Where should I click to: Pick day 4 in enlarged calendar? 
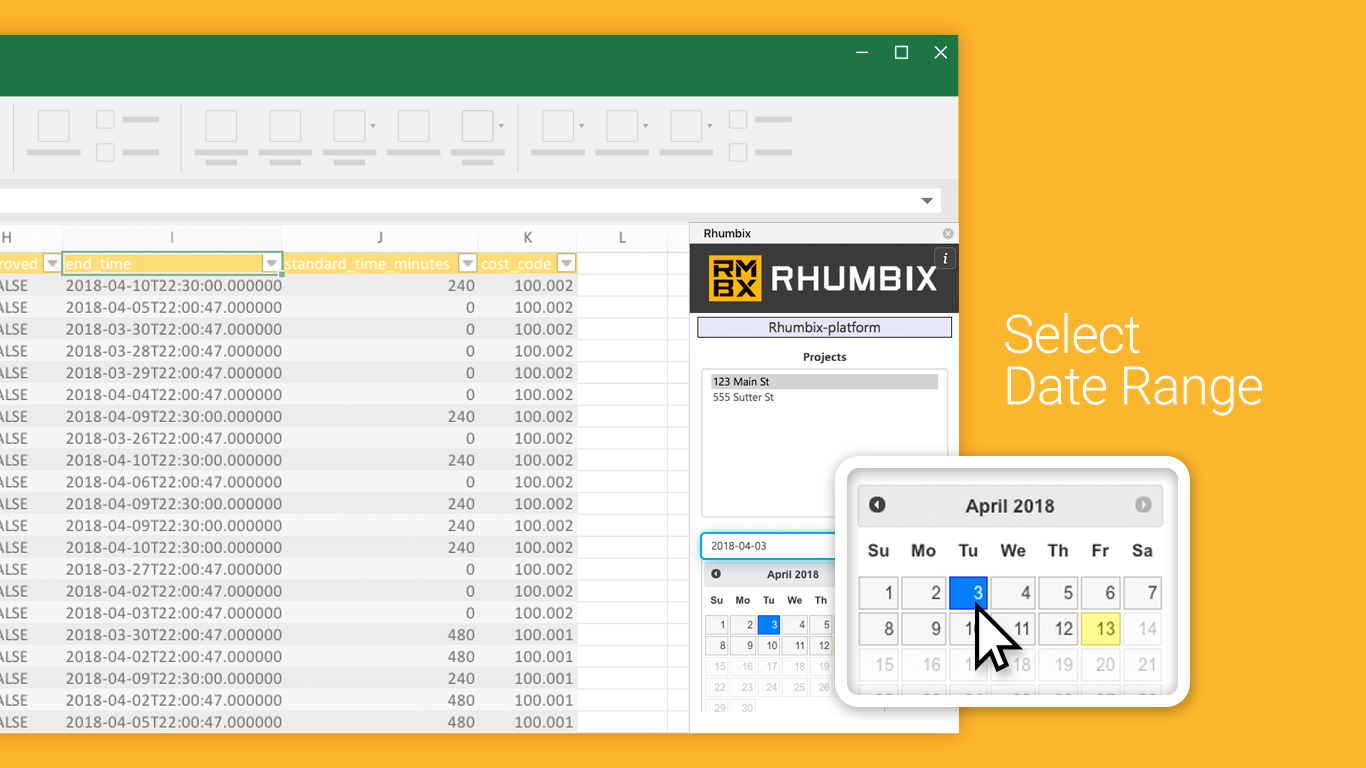(x=1013, y=593)
